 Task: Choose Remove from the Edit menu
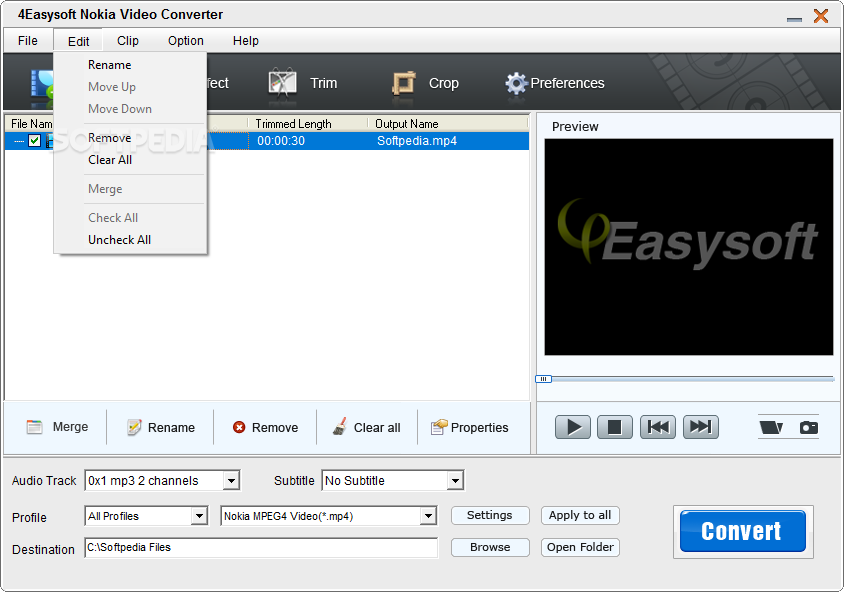tap(130, 138)
